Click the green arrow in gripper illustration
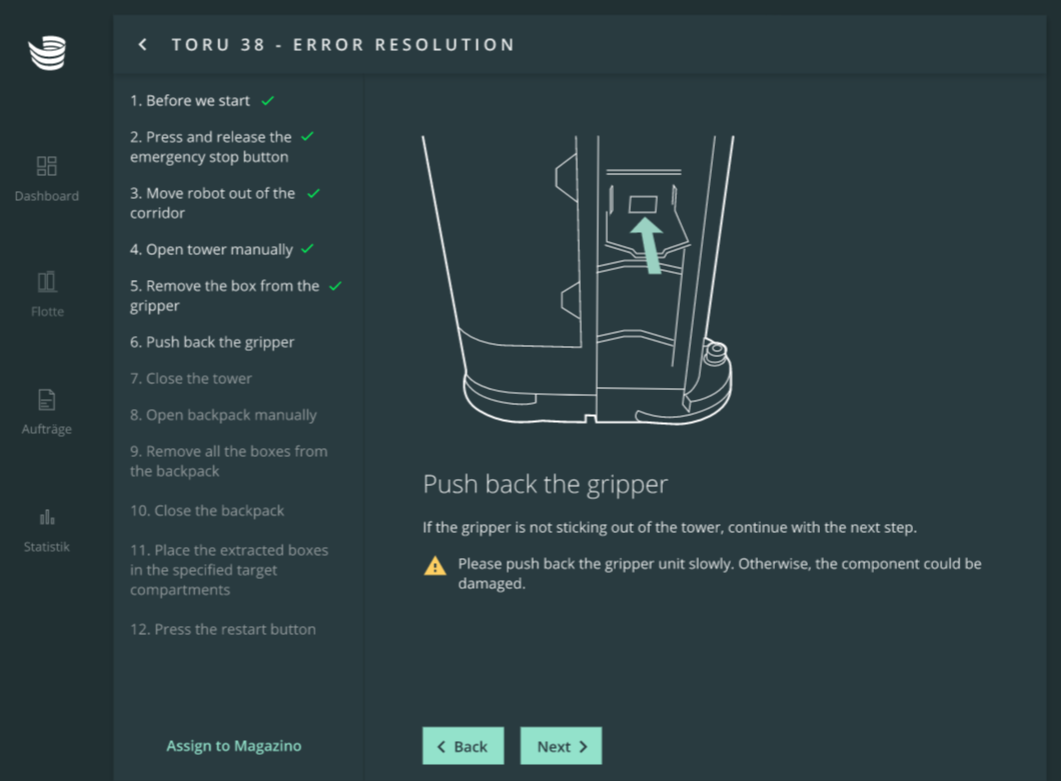The height and width of the screenshot is (781, 1061). tap(648, 245)
